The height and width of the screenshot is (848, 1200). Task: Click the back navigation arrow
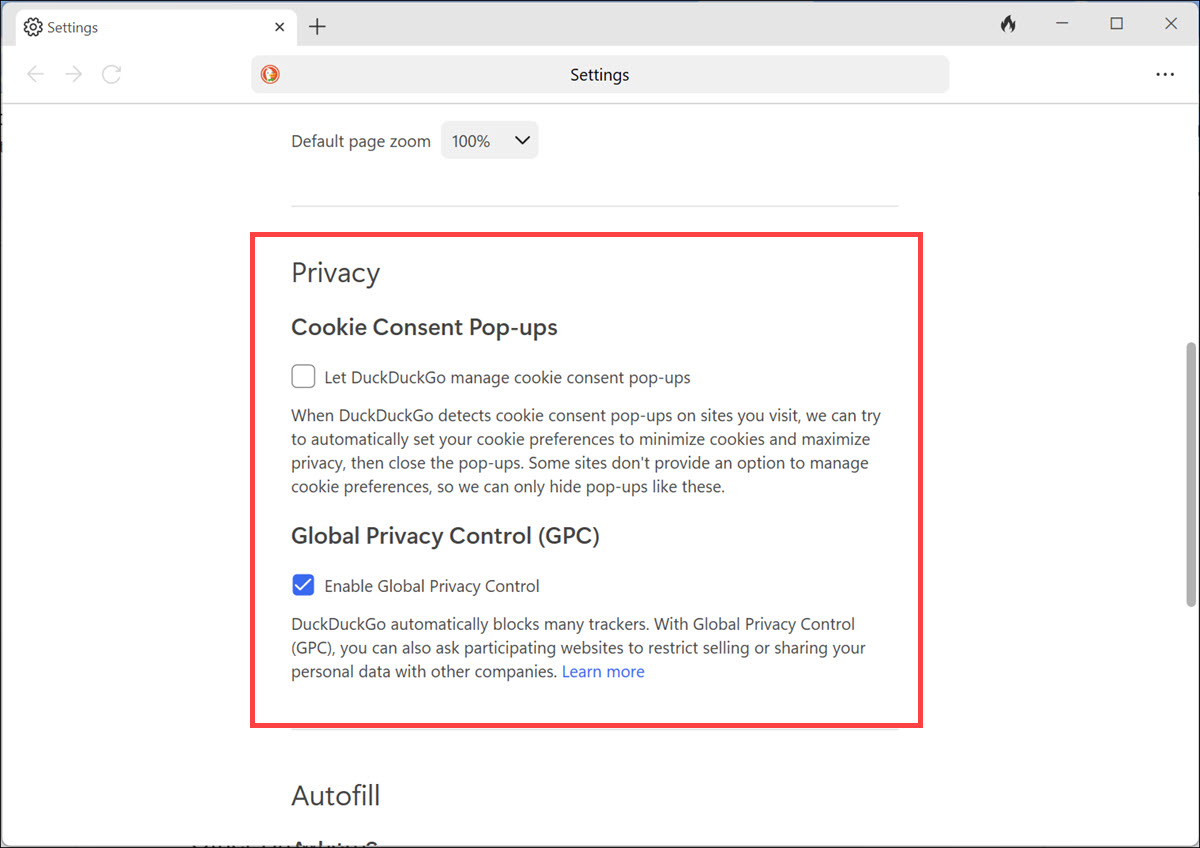click(x=36, y=74)
